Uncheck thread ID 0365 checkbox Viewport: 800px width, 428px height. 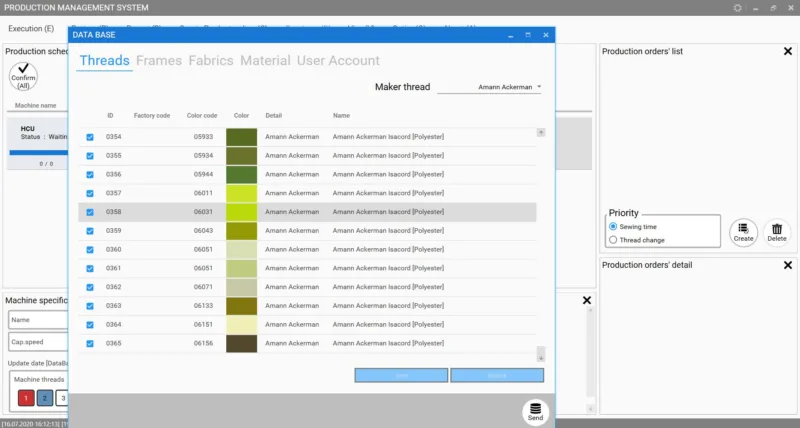point(90,344)
